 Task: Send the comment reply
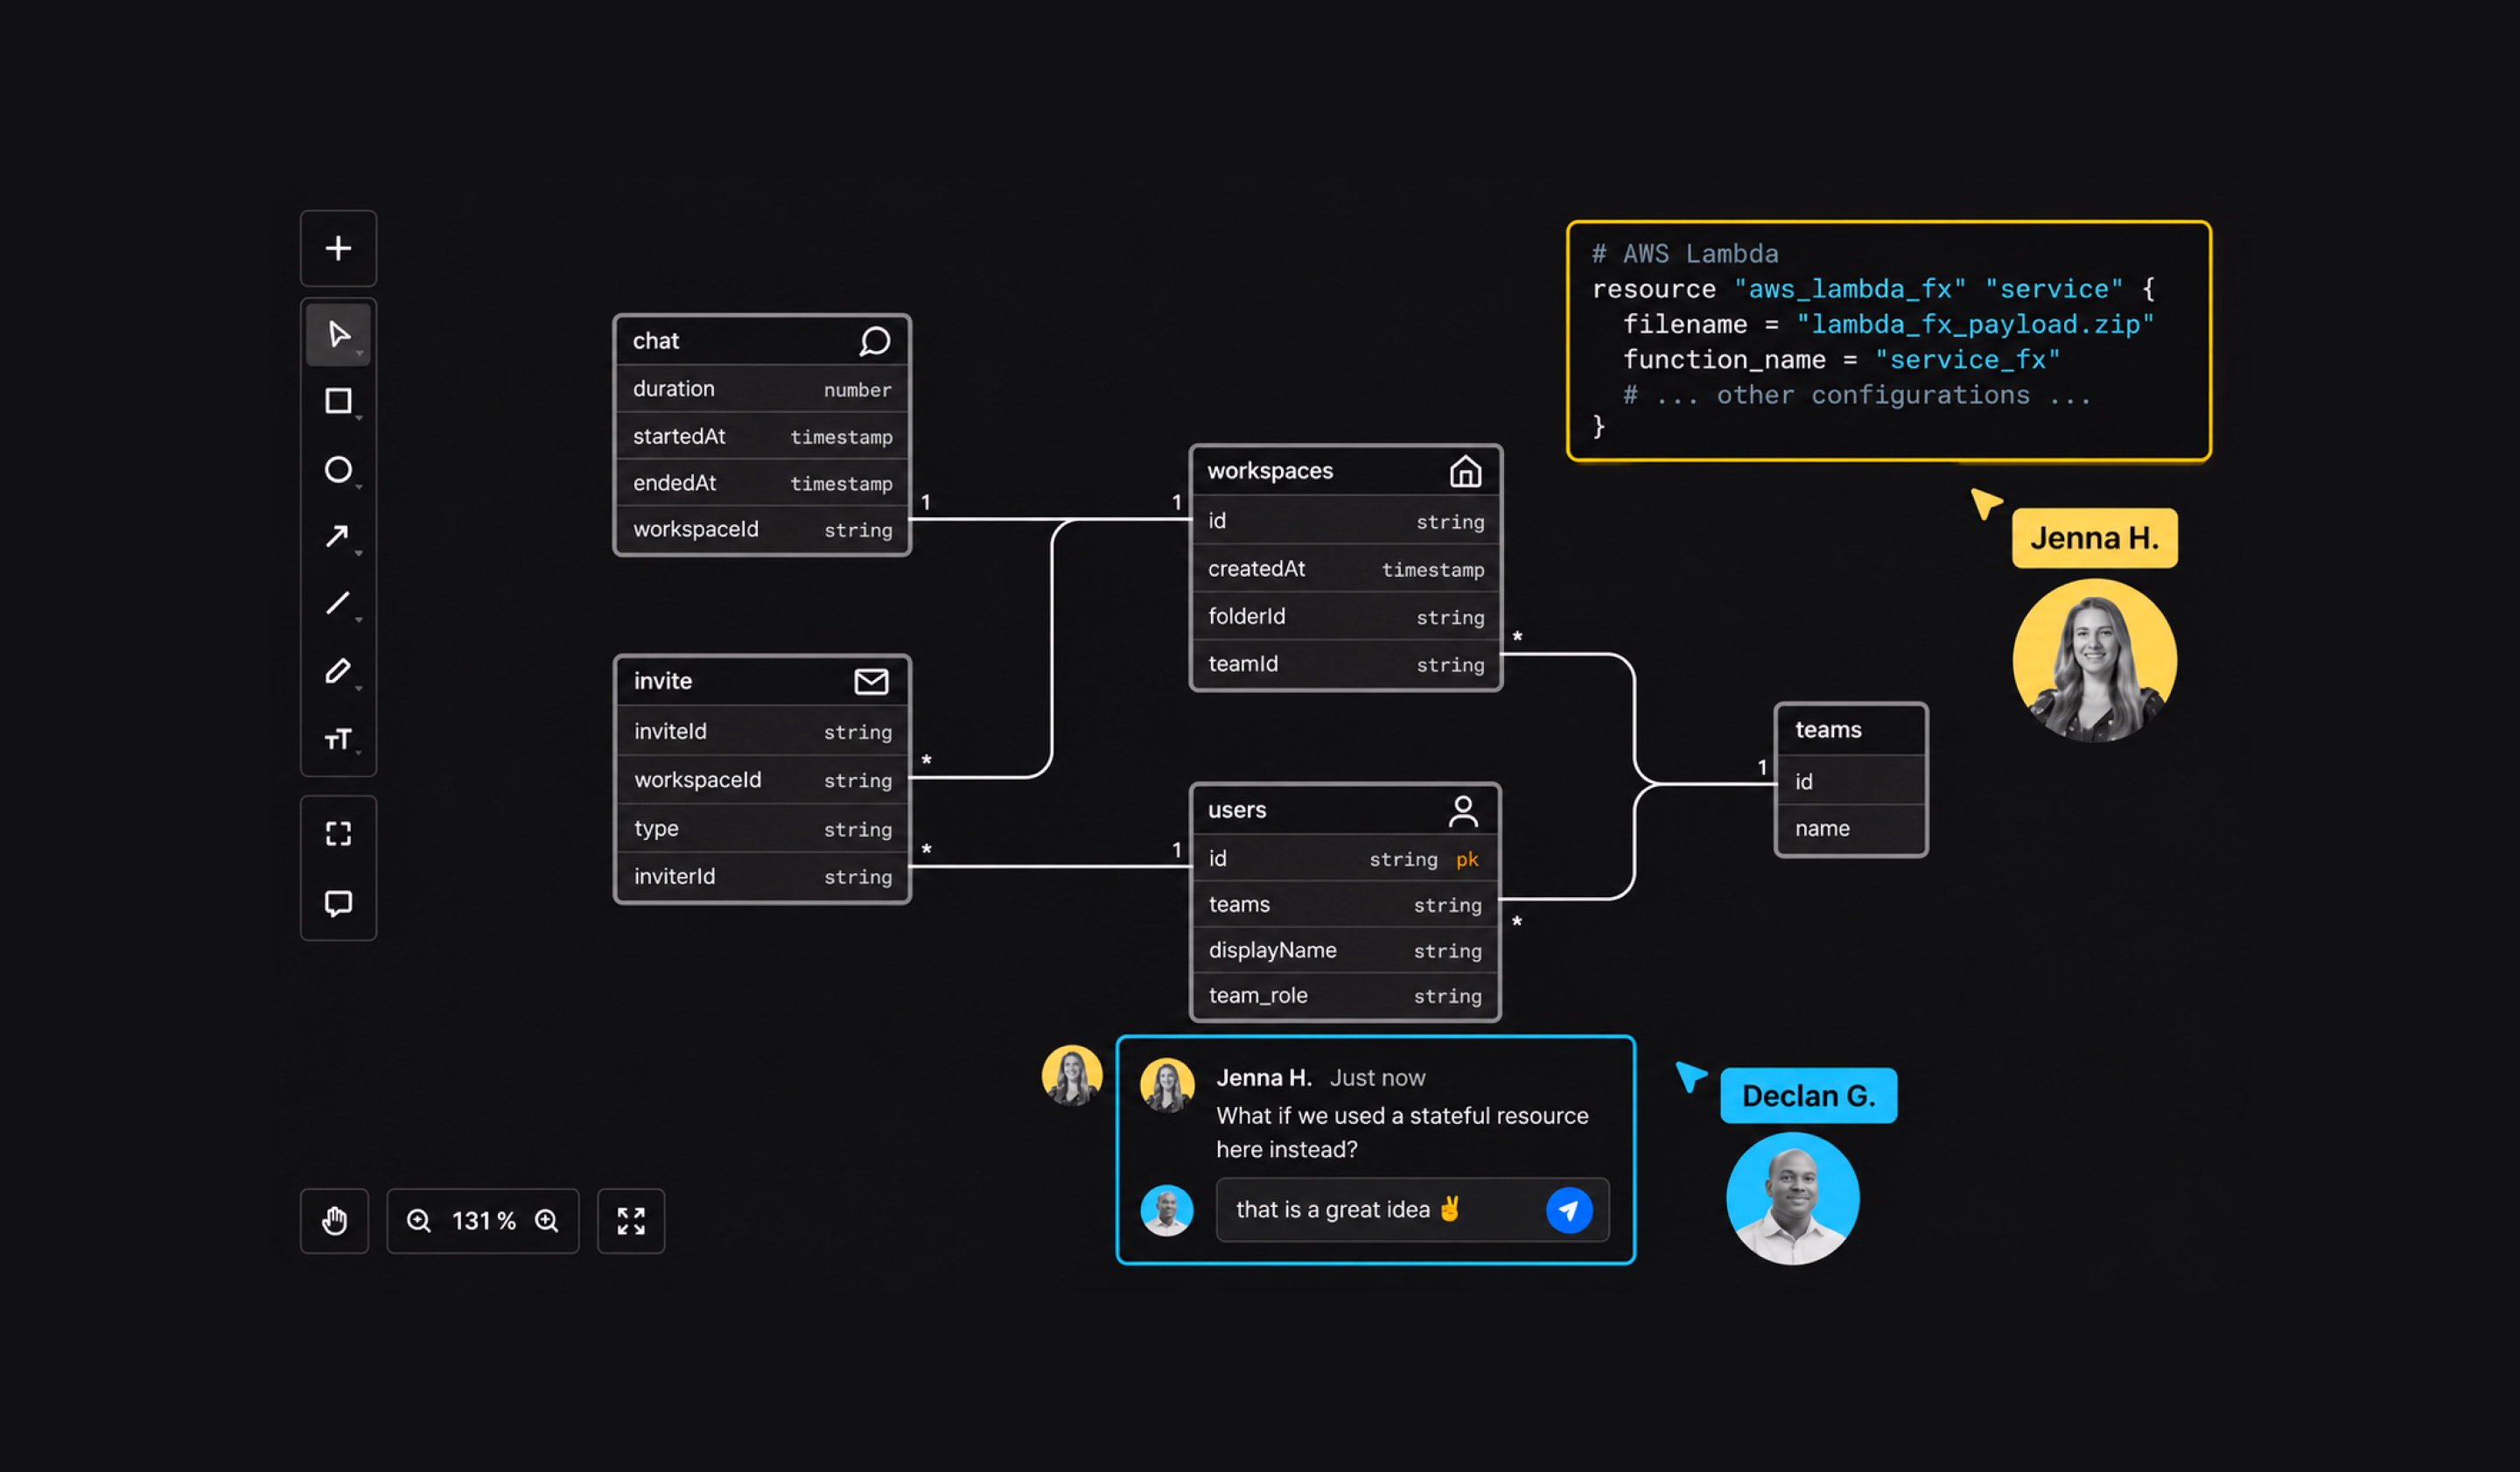tap(1569, 1211)
